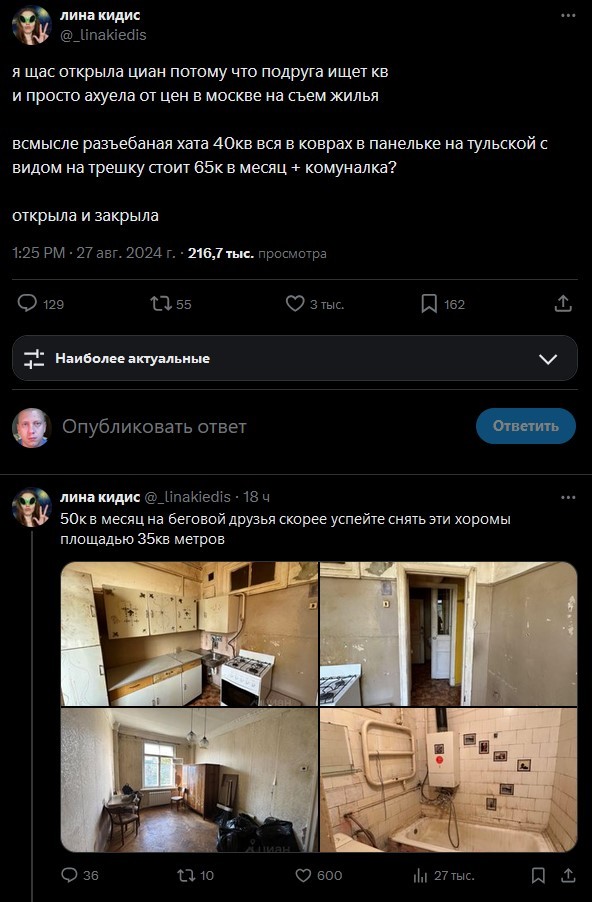Open more options on the main tweet
This screenshot has width=592, height=902.
(566, 14)
